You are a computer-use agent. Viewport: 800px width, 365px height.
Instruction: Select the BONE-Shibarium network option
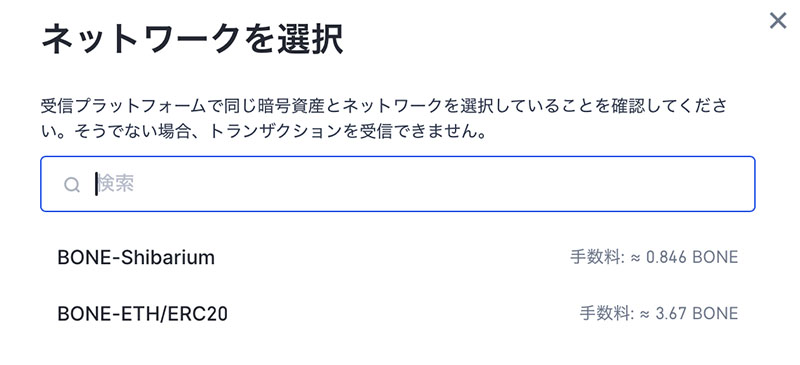coord(397,257)
